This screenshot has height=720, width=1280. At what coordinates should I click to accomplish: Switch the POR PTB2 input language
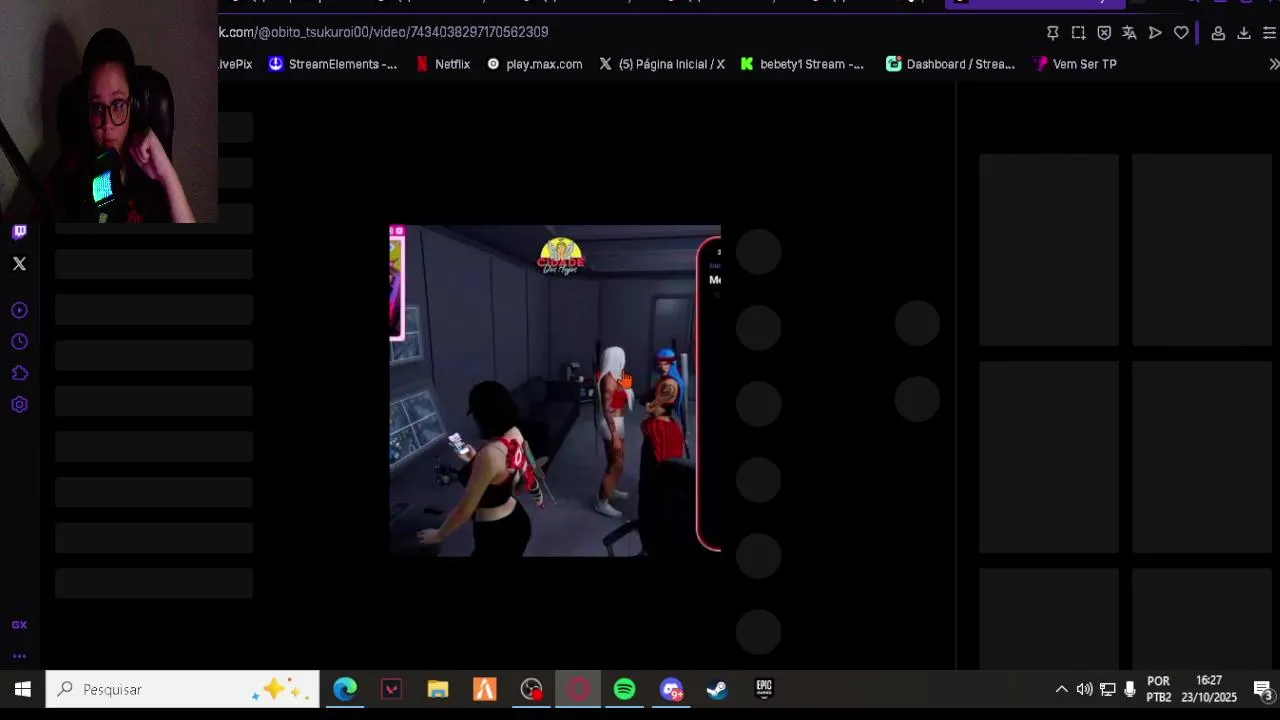[x=1158, y=689]
